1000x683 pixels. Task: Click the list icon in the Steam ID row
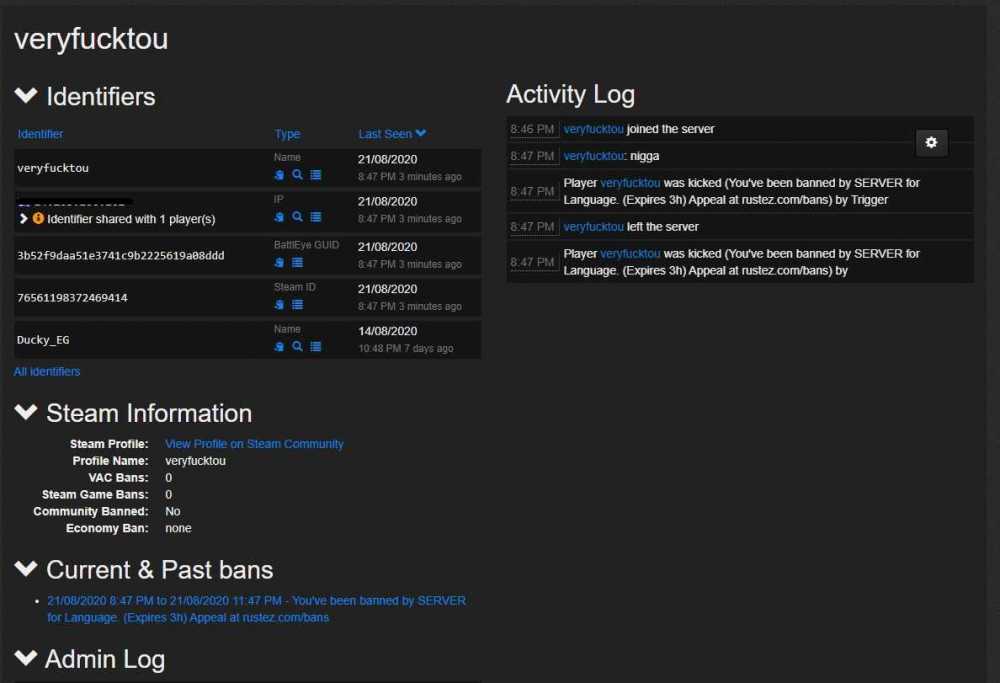tap(297, 305)
